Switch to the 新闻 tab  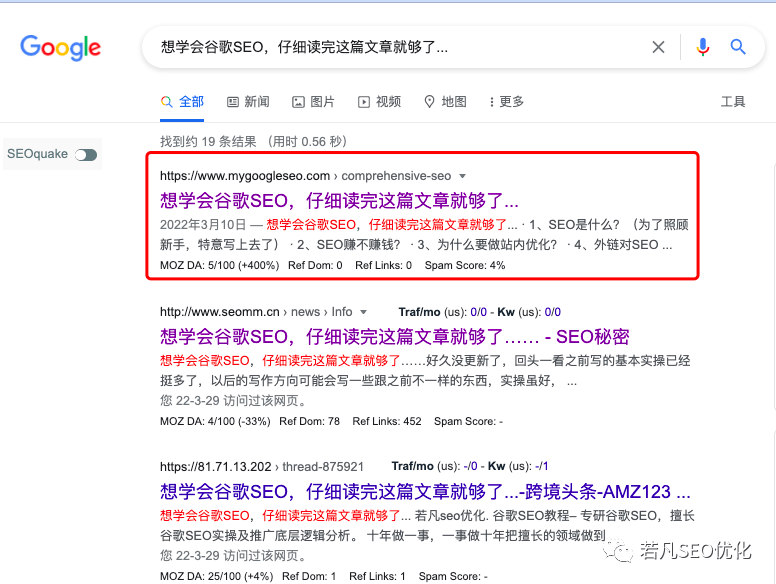248,102
